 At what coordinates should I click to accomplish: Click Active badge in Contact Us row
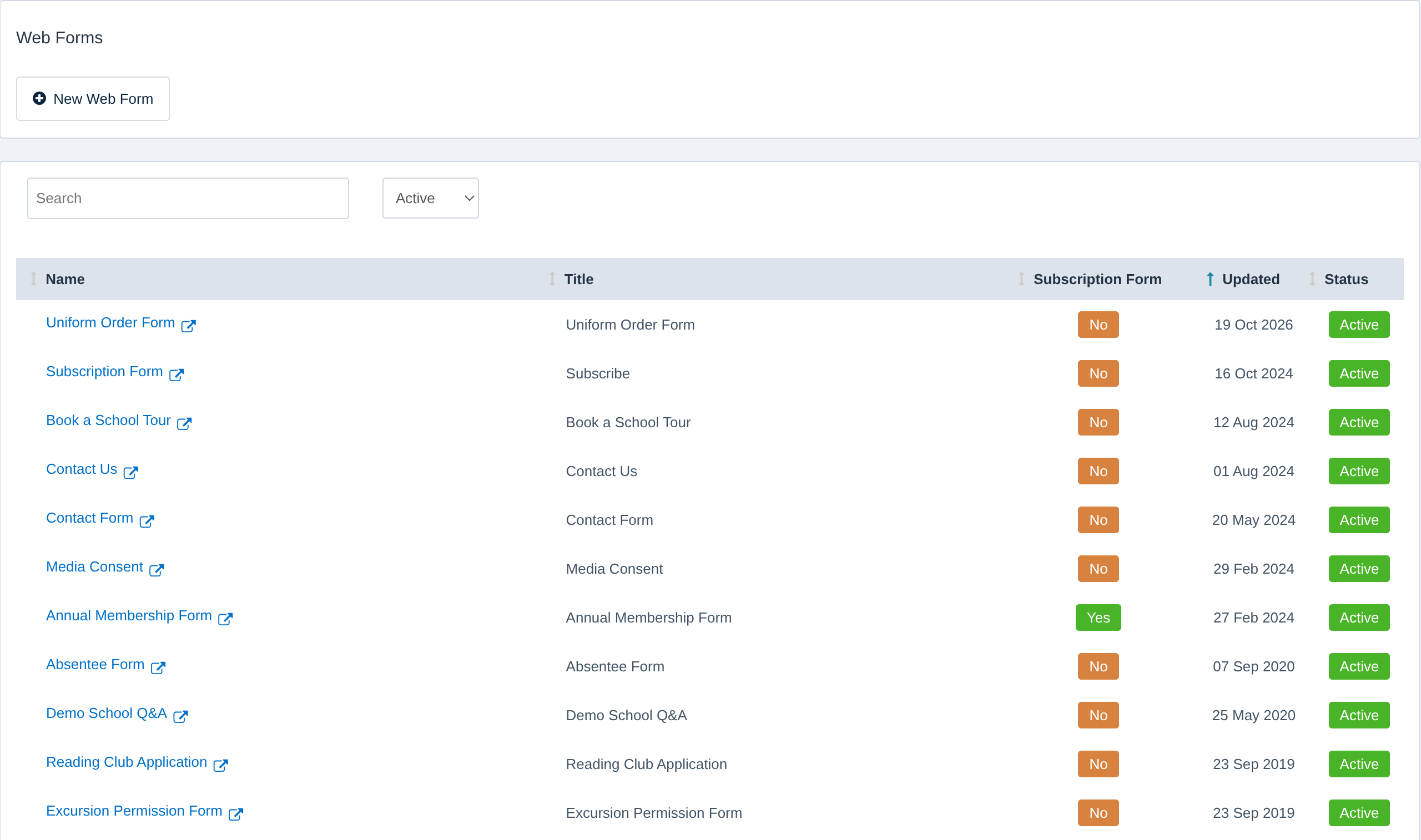pyautogui.click(x=1359, y=471)
